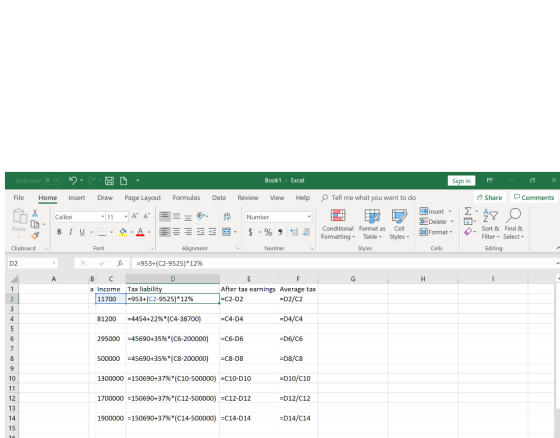560x438 pixels.
Task: Click the Clear eraser icon
Action: coord(468,232)
